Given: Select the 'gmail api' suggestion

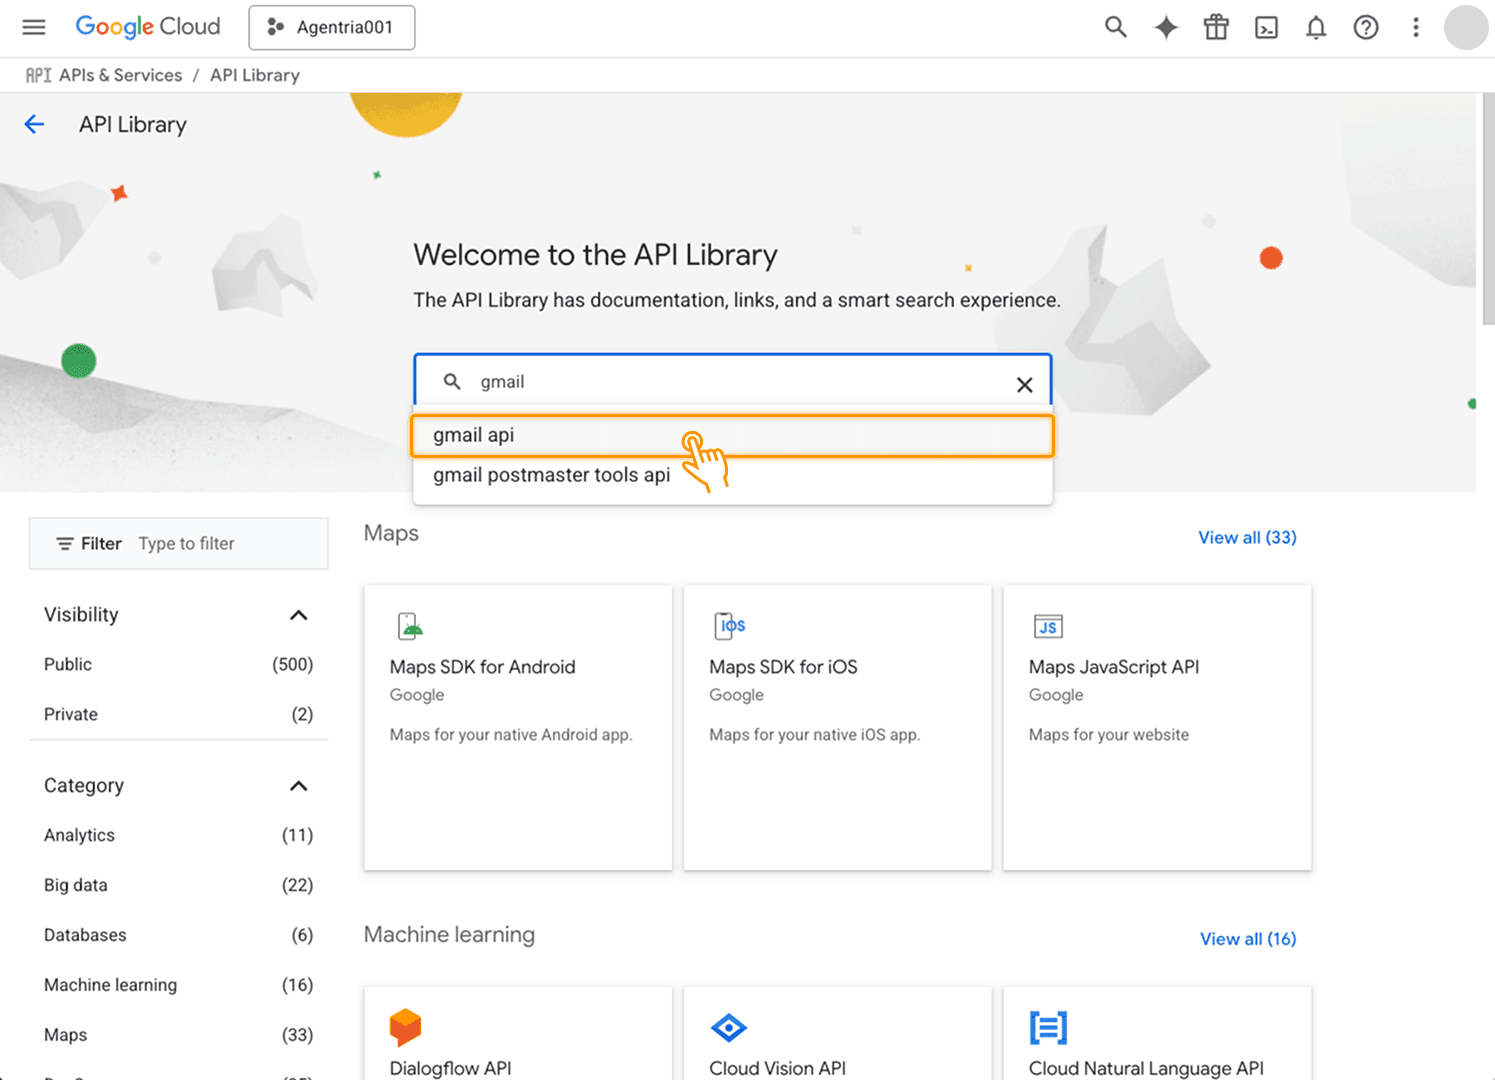Looking at the screenshot, I should [733, 435].
